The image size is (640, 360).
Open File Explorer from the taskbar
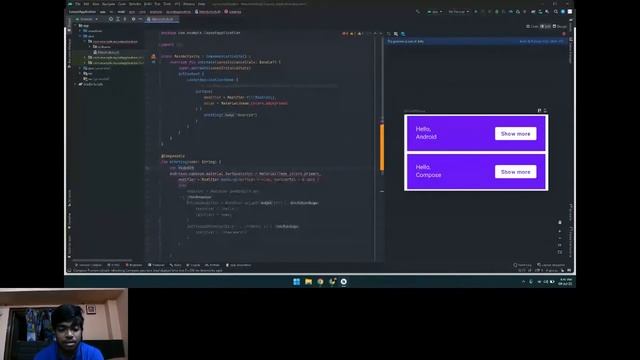click(x=309, y=282)
